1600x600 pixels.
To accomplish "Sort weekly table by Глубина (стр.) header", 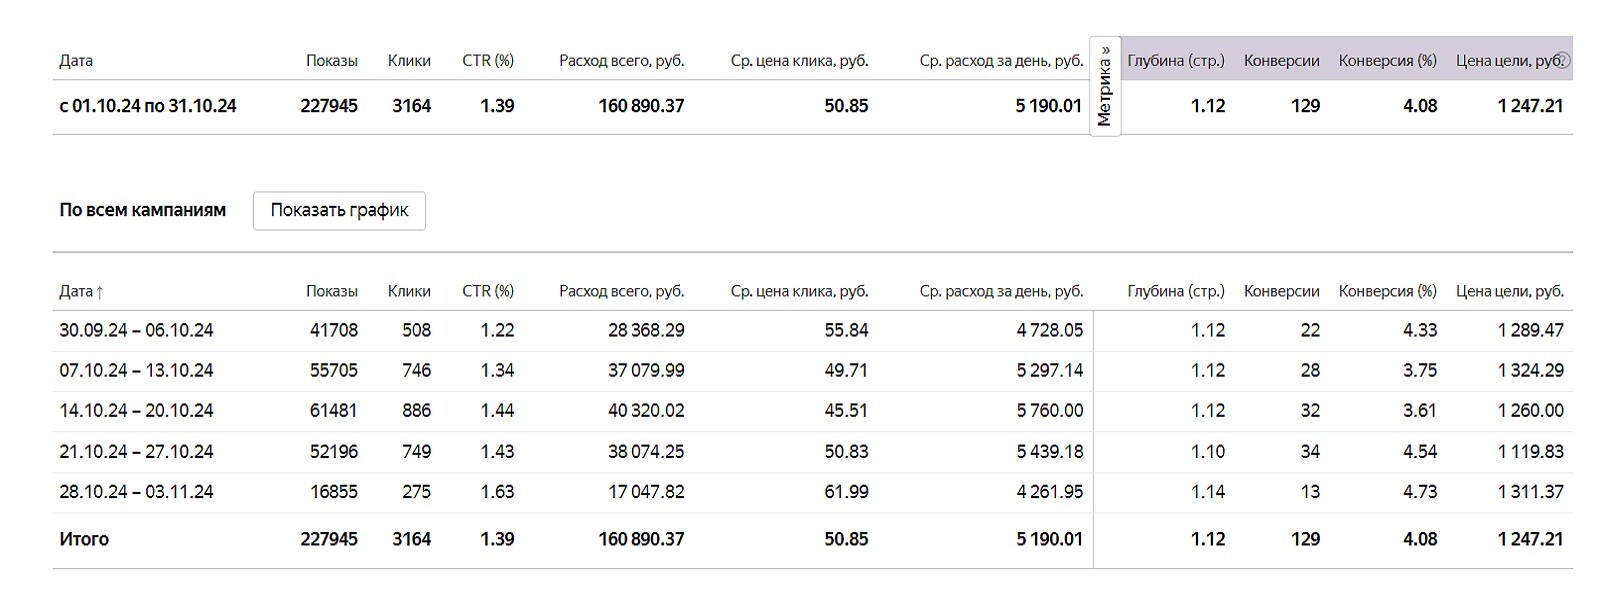I will click(1175, 291).
